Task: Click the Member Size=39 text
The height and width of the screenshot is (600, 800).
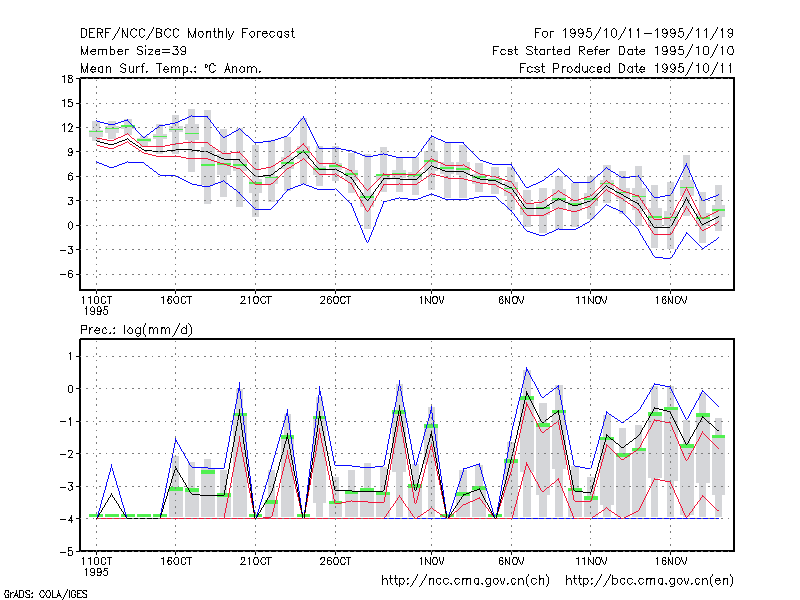Action: pos(133,51)
